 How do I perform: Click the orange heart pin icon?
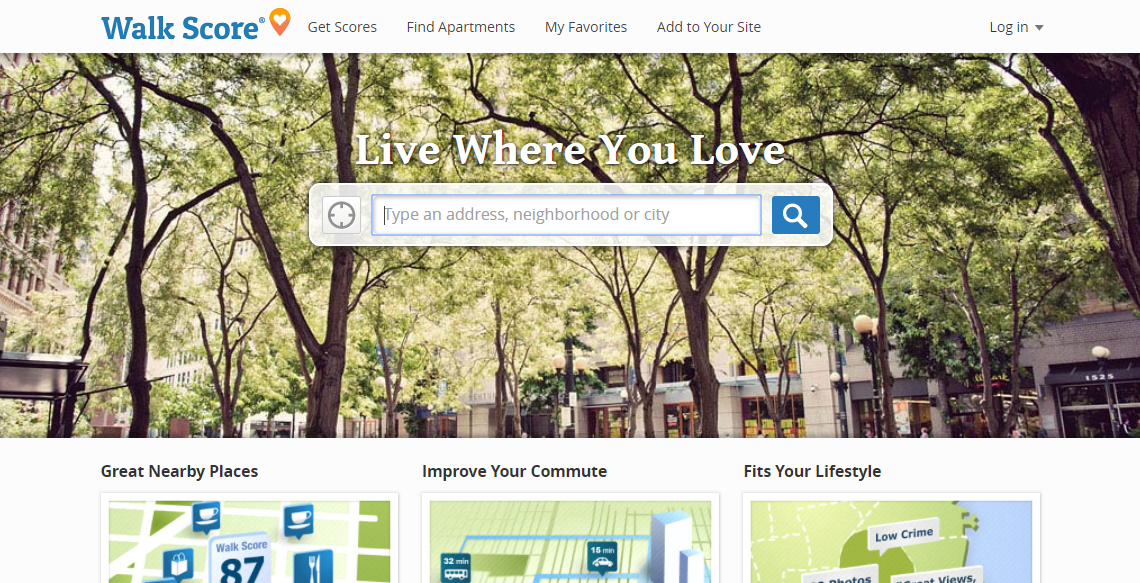[x=280, y=22]
